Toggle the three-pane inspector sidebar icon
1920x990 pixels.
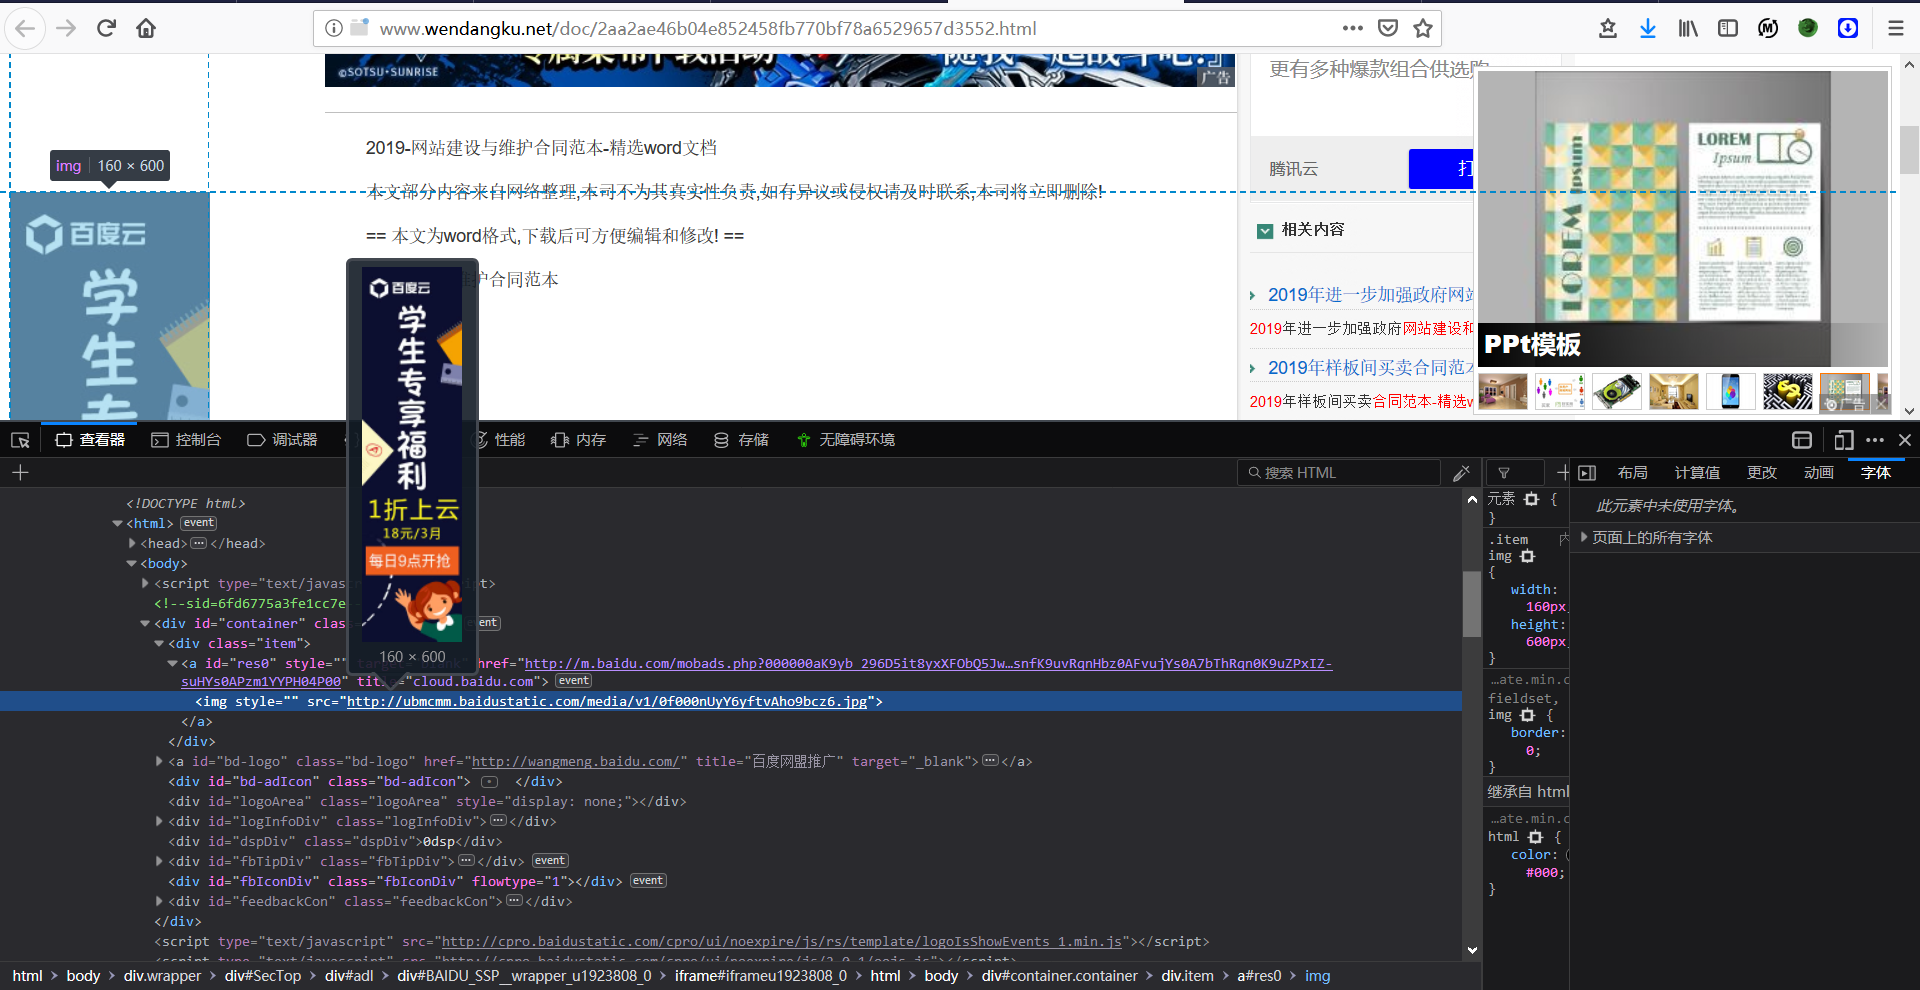click(x=1587, y=473)
